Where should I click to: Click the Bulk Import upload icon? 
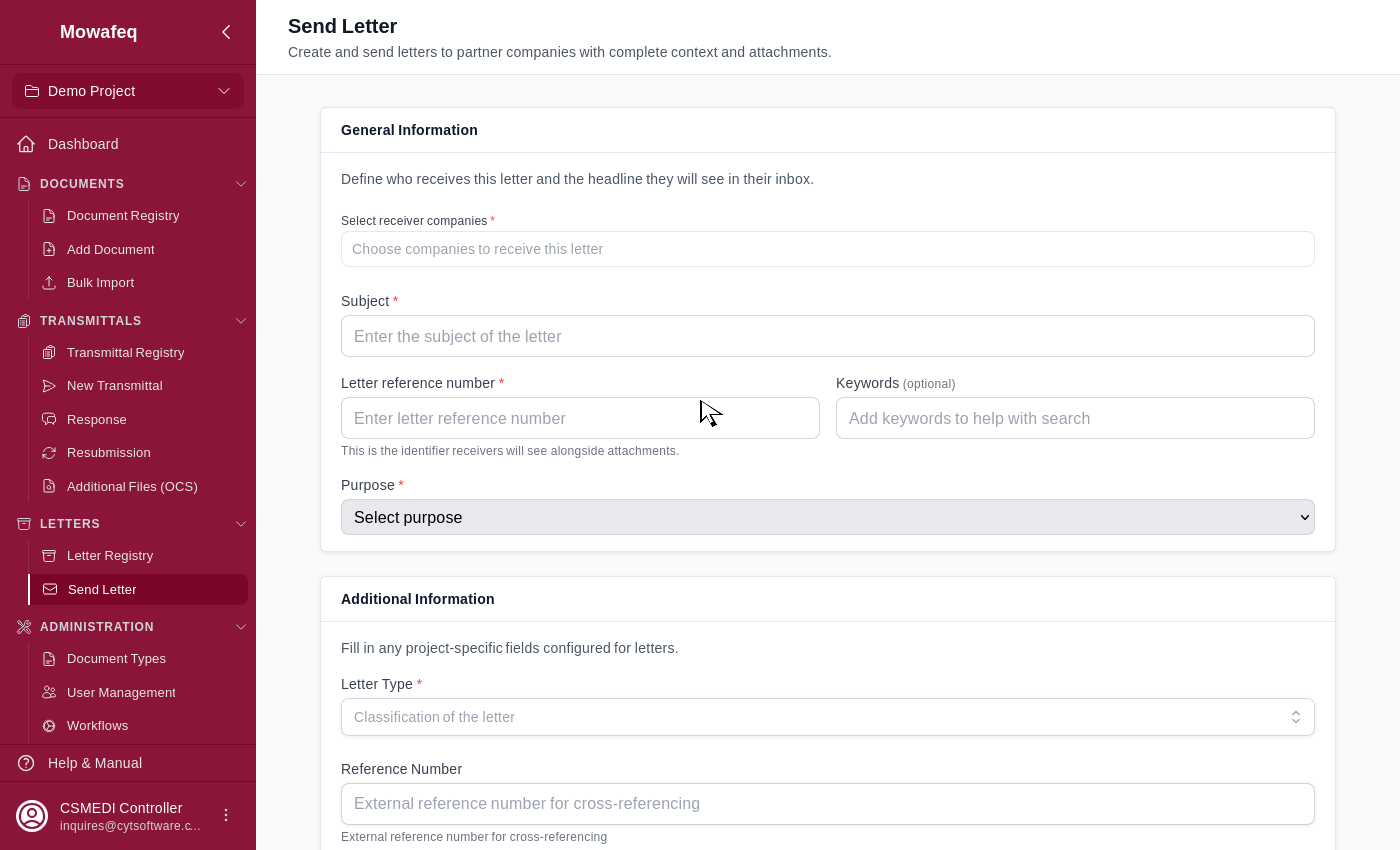pyautogui.click(x=49, y=283)
